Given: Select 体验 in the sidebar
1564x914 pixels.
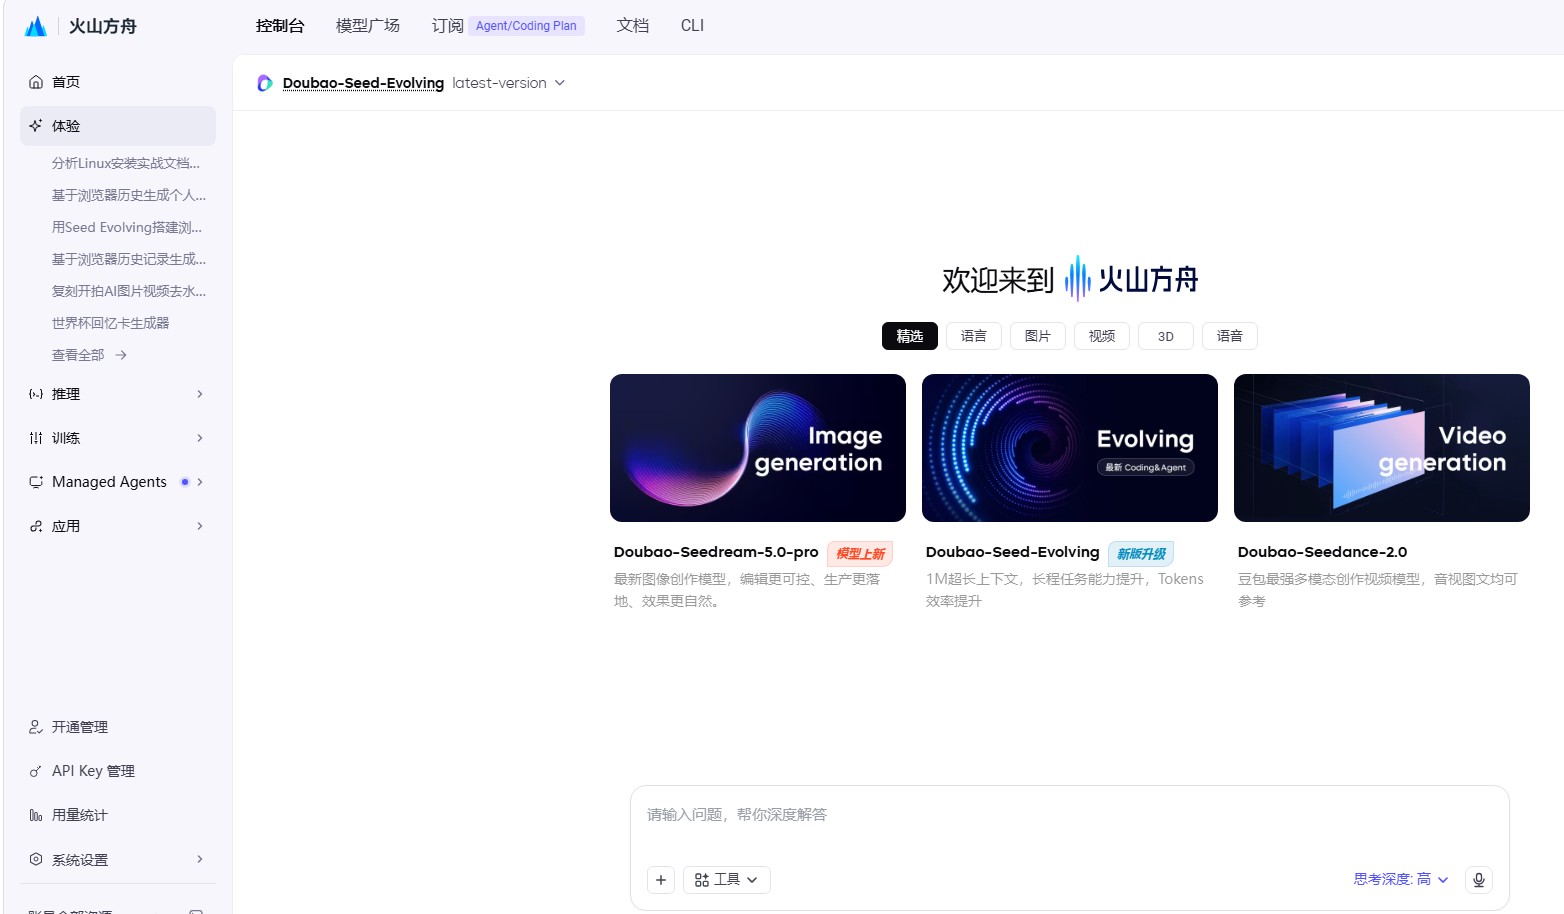Looking at the screenshot, I should pos(118,126).
